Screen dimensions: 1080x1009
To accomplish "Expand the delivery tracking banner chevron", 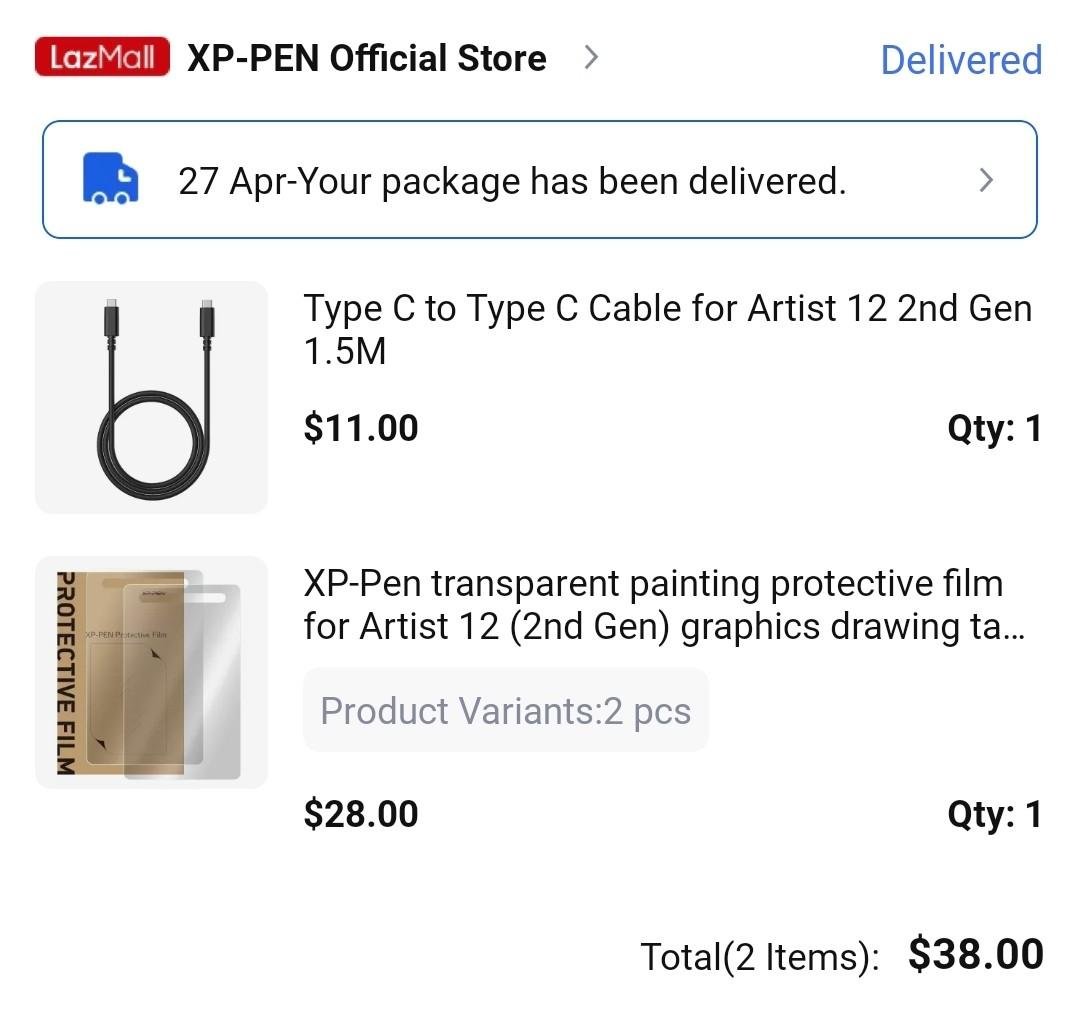I will [986, 180].
